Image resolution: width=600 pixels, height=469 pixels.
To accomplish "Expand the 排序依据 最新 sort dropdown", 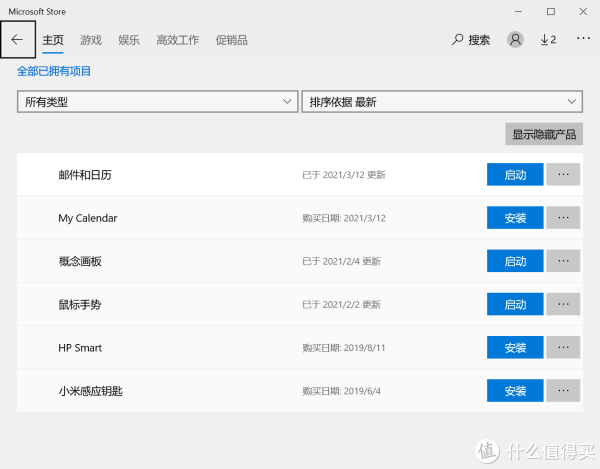I will pyautogui.click(x=442, y=102).
